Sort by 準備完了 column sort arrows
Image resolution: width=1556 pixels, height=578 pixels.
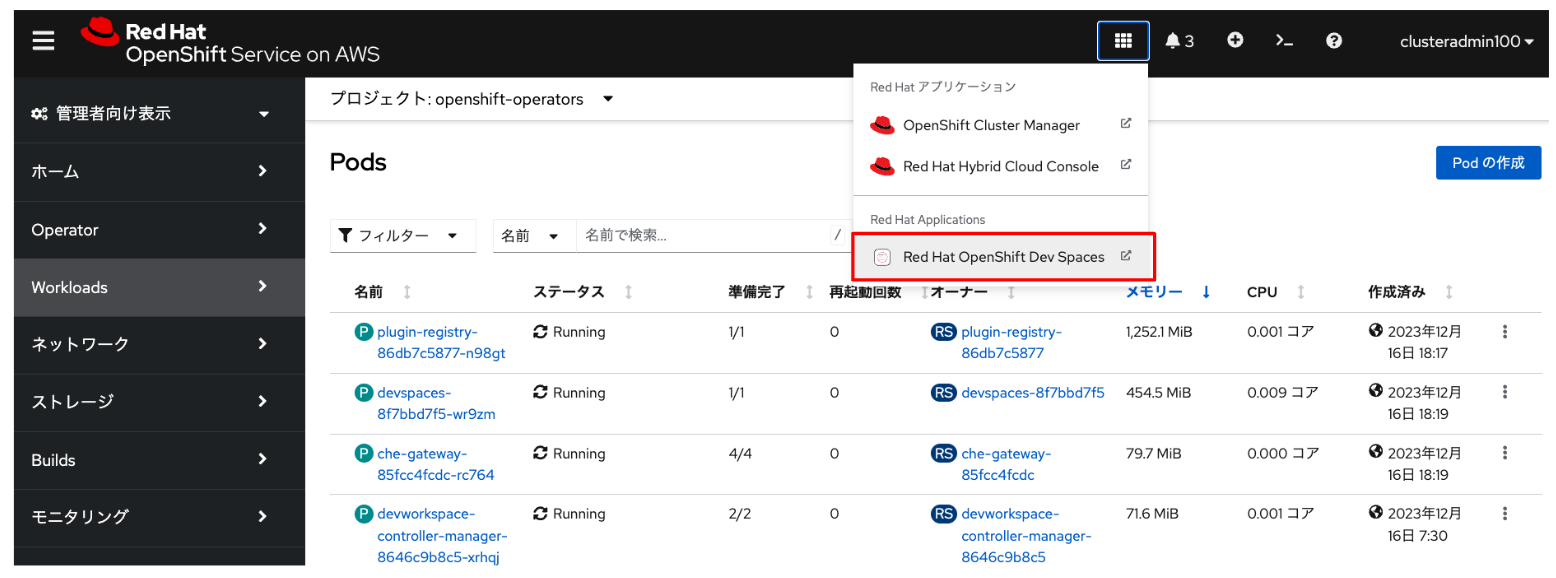(x=808, y=292)
